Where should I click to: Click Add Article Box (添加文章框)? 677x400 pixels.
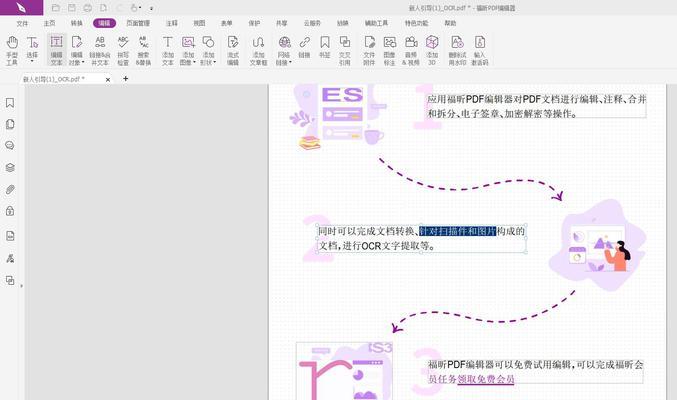point(258,50)
